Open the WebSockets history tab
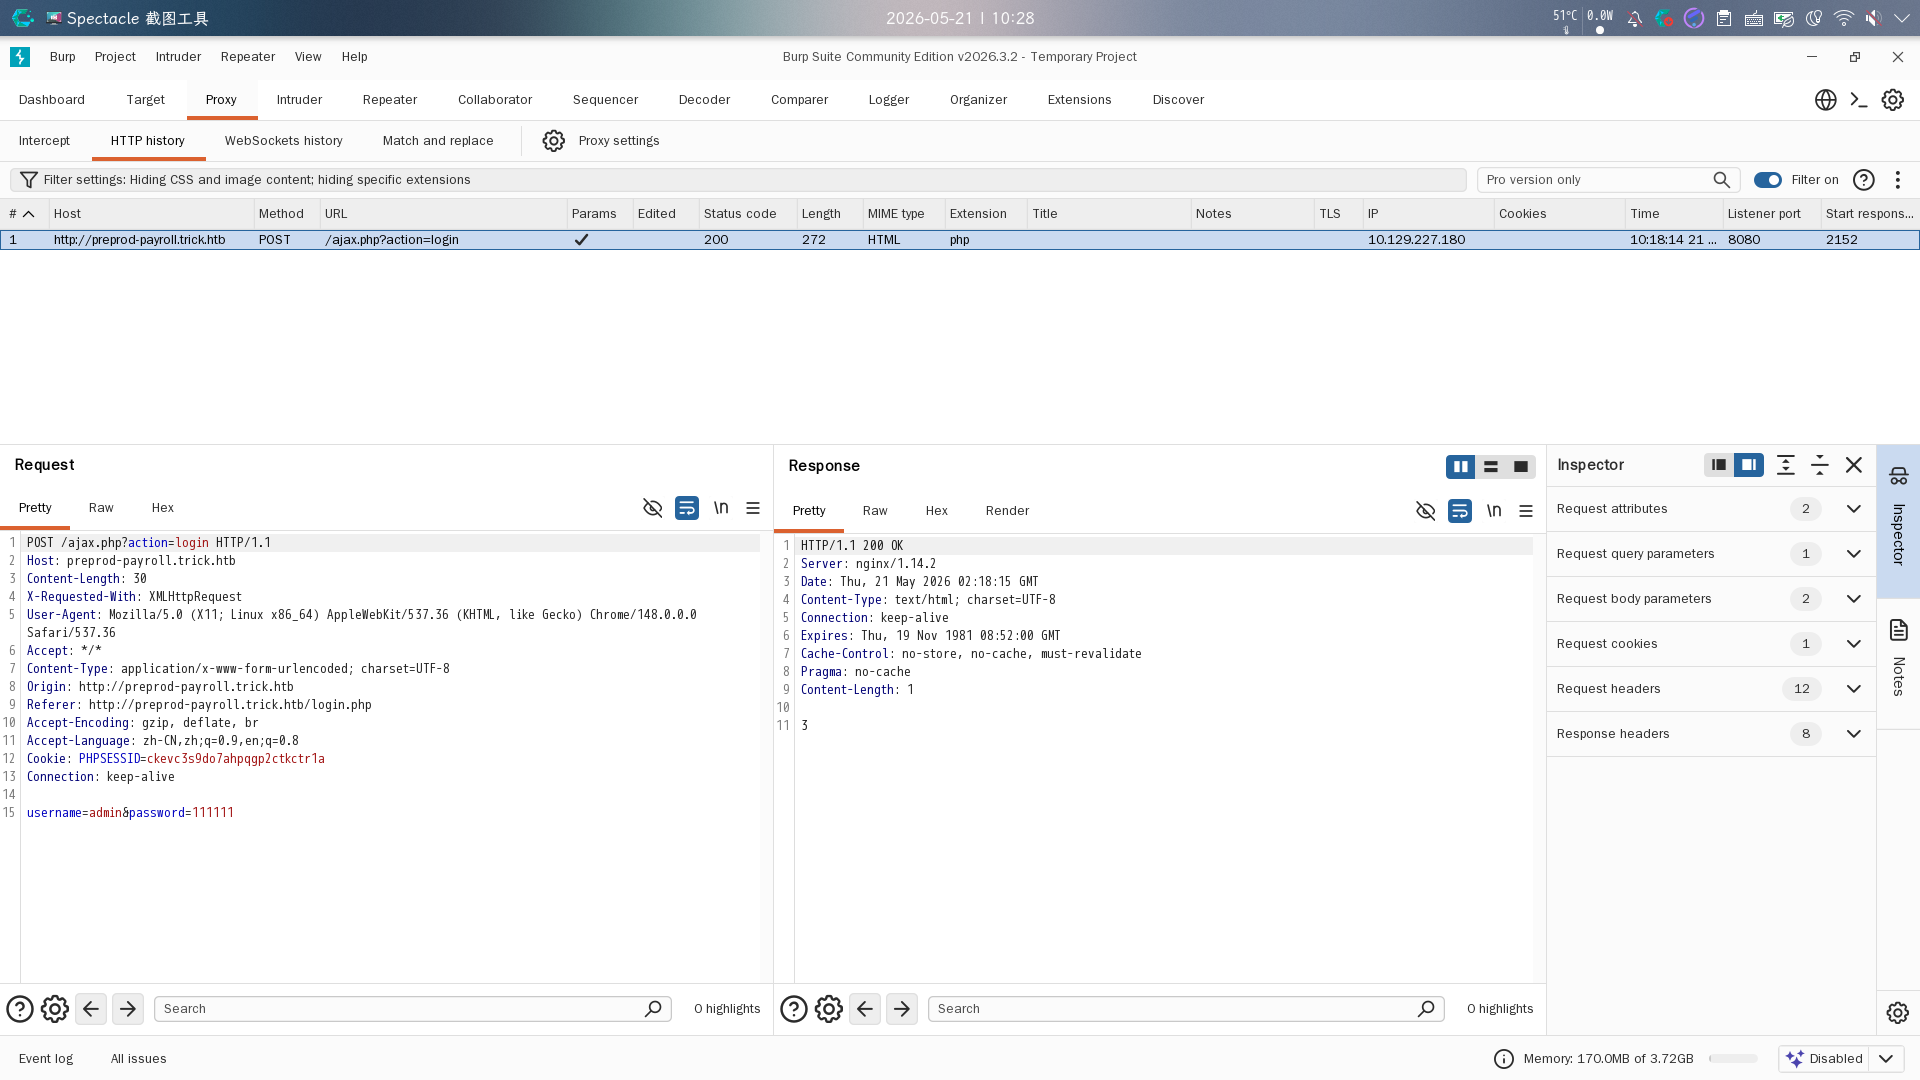Screen dimensions: 1920x1080 click(284, 141)
